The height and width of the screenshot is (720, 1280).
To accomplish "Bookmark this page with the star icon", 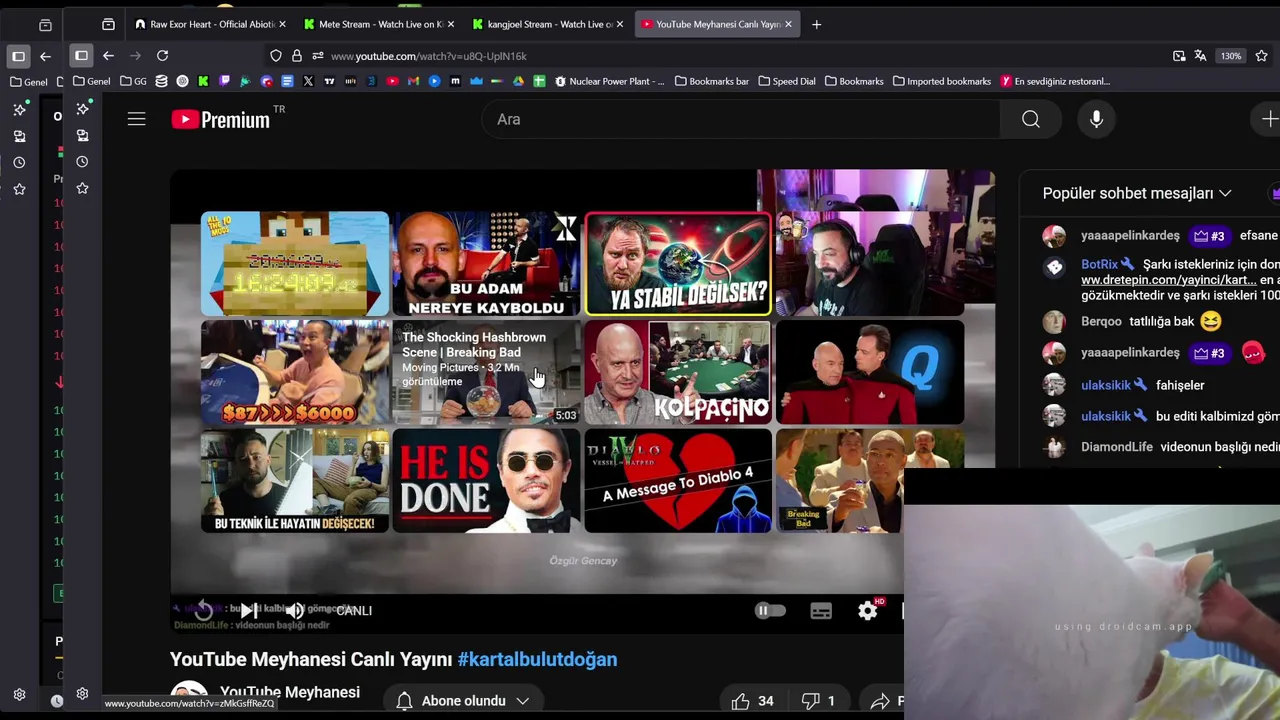I will (1261, 56).
